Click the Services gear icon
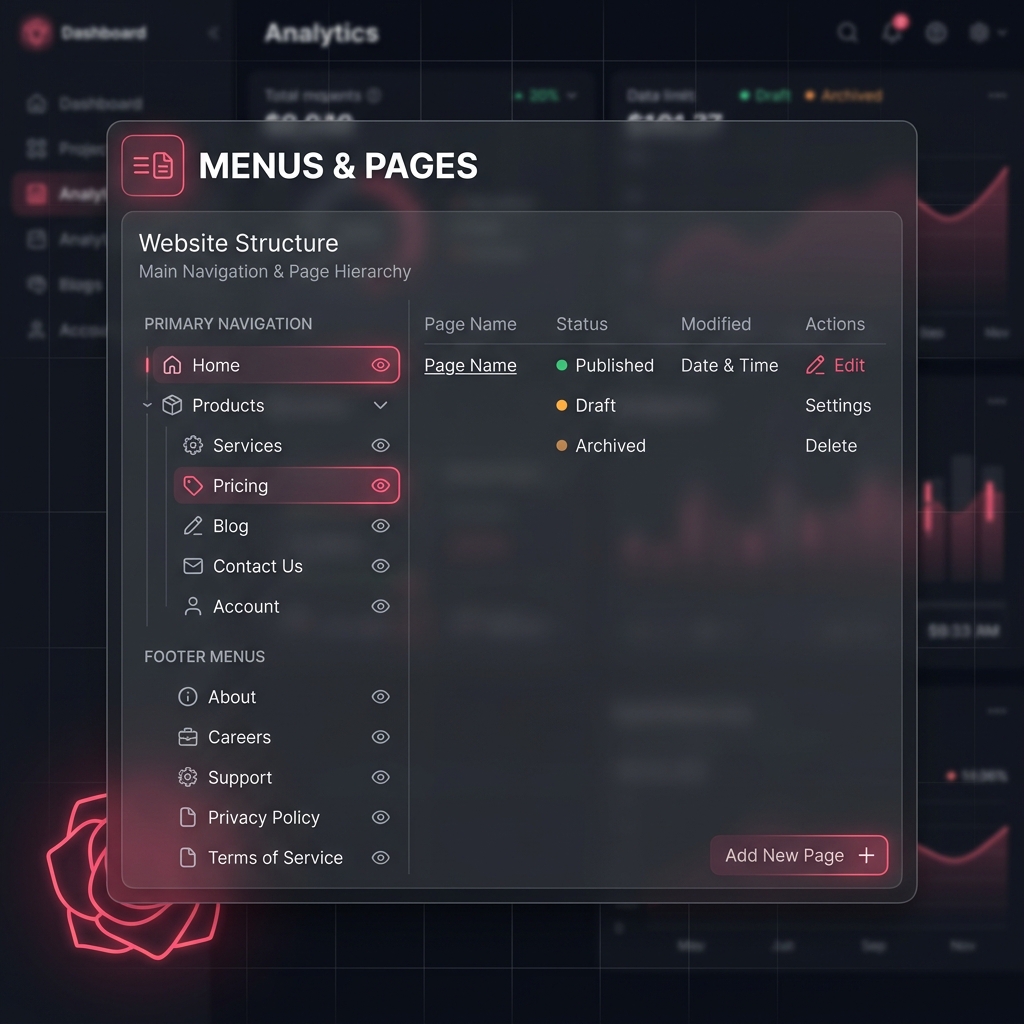This screenshot has width=1024, height=1024. [x=193, y=445]
